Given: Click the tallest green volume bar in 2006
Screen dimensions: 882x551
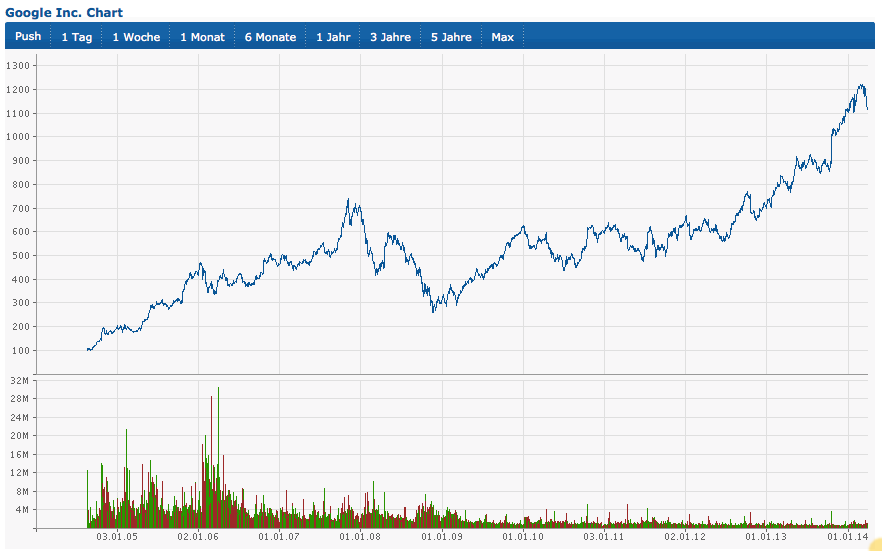Looking at the screenshot, I should 218,457.
